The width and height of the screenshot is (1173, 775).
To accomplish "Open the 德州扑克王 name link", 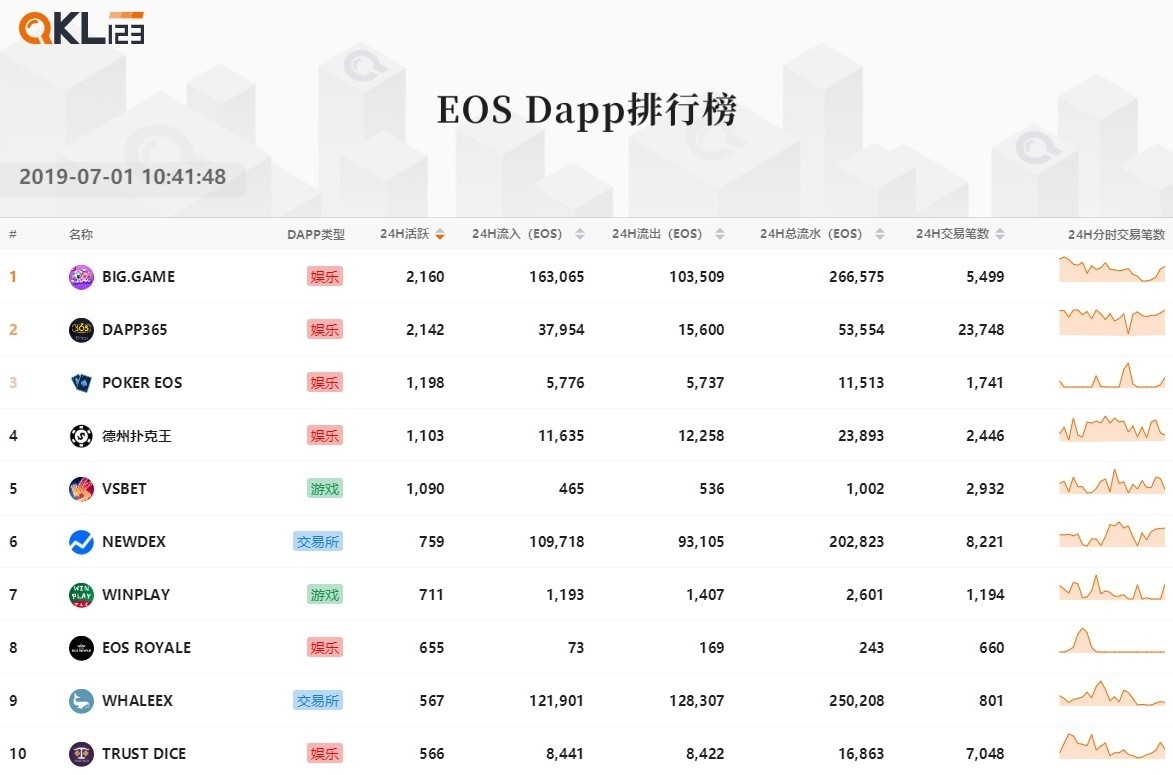I will tap(137, 436).
